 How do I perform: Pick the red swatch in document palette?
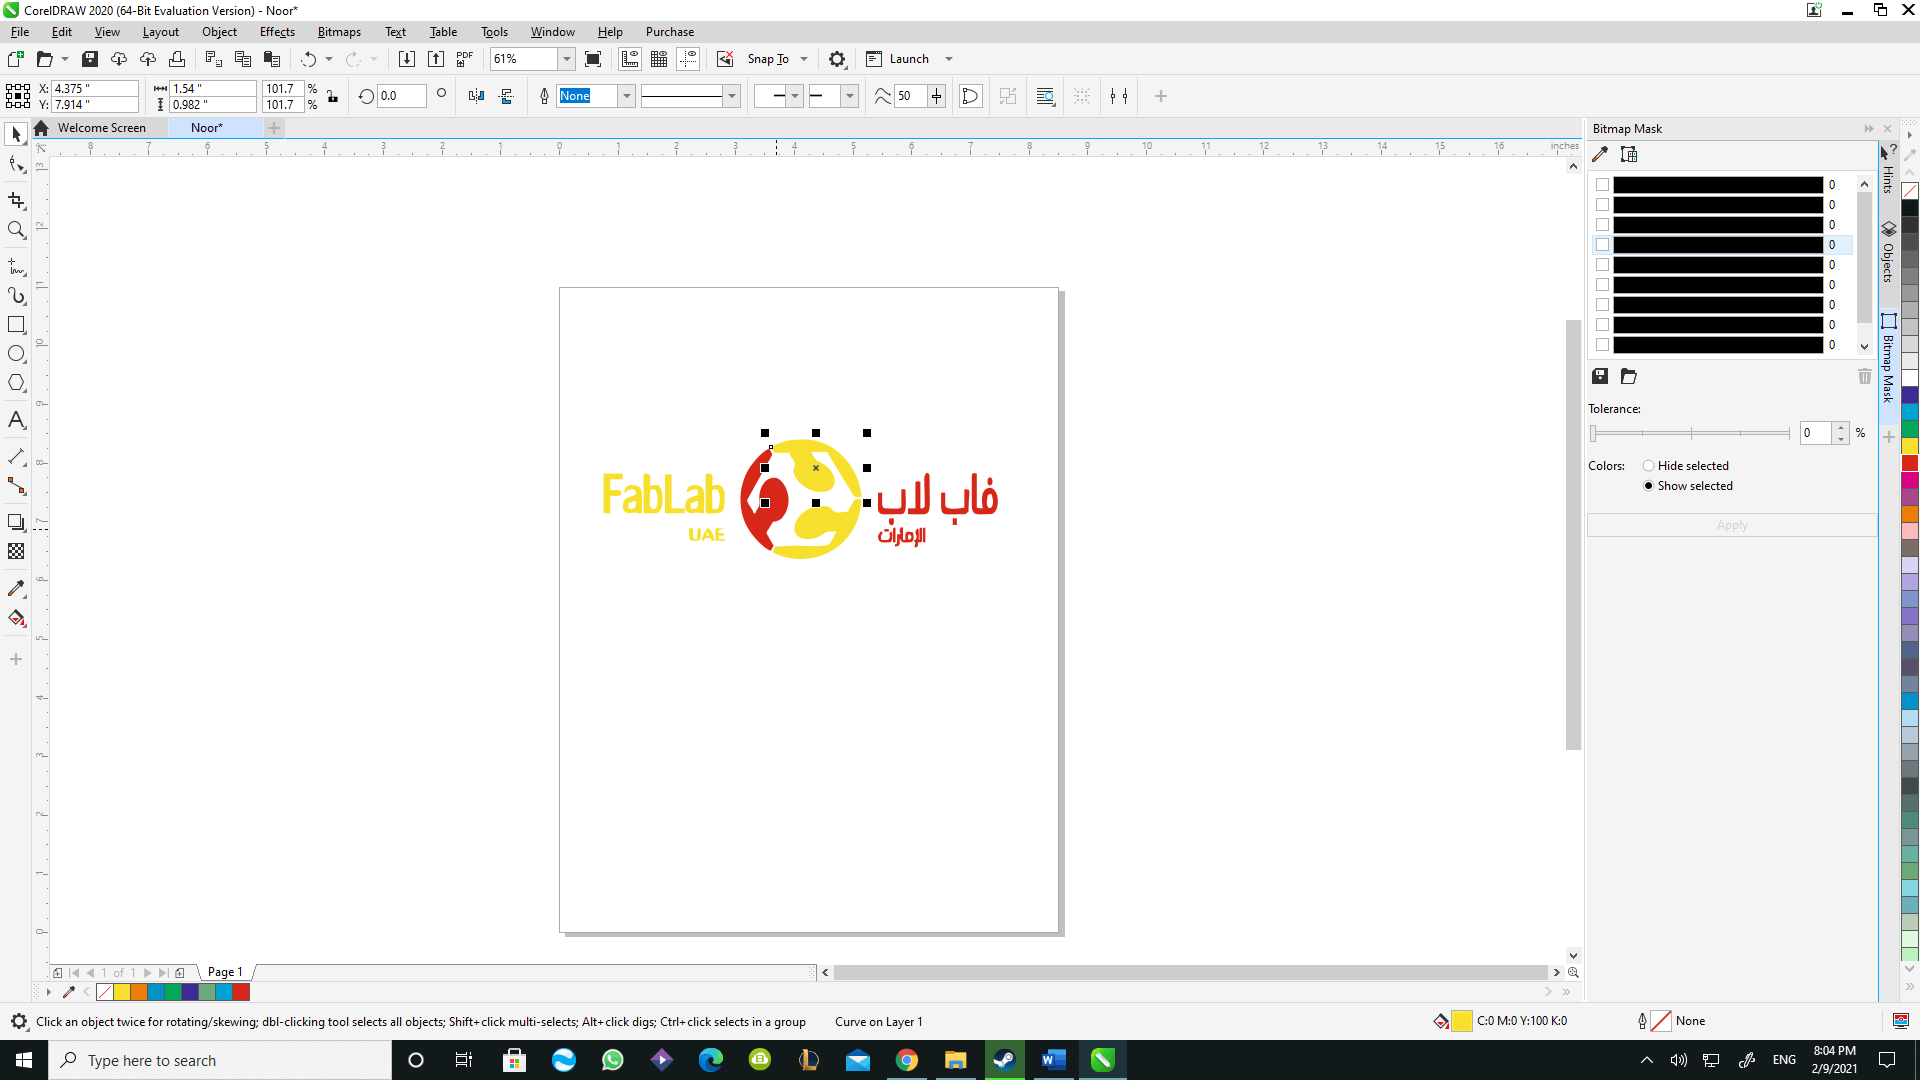tap(241, 992)
